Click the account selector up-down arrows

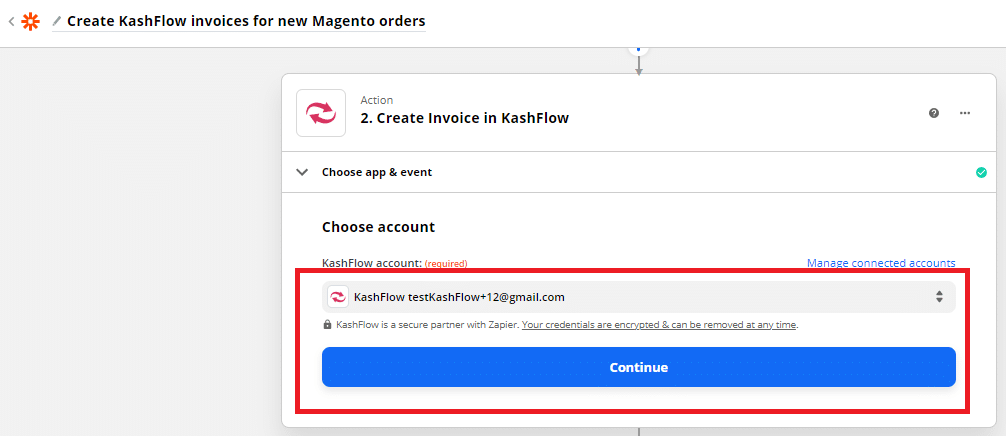coord(939,296)
